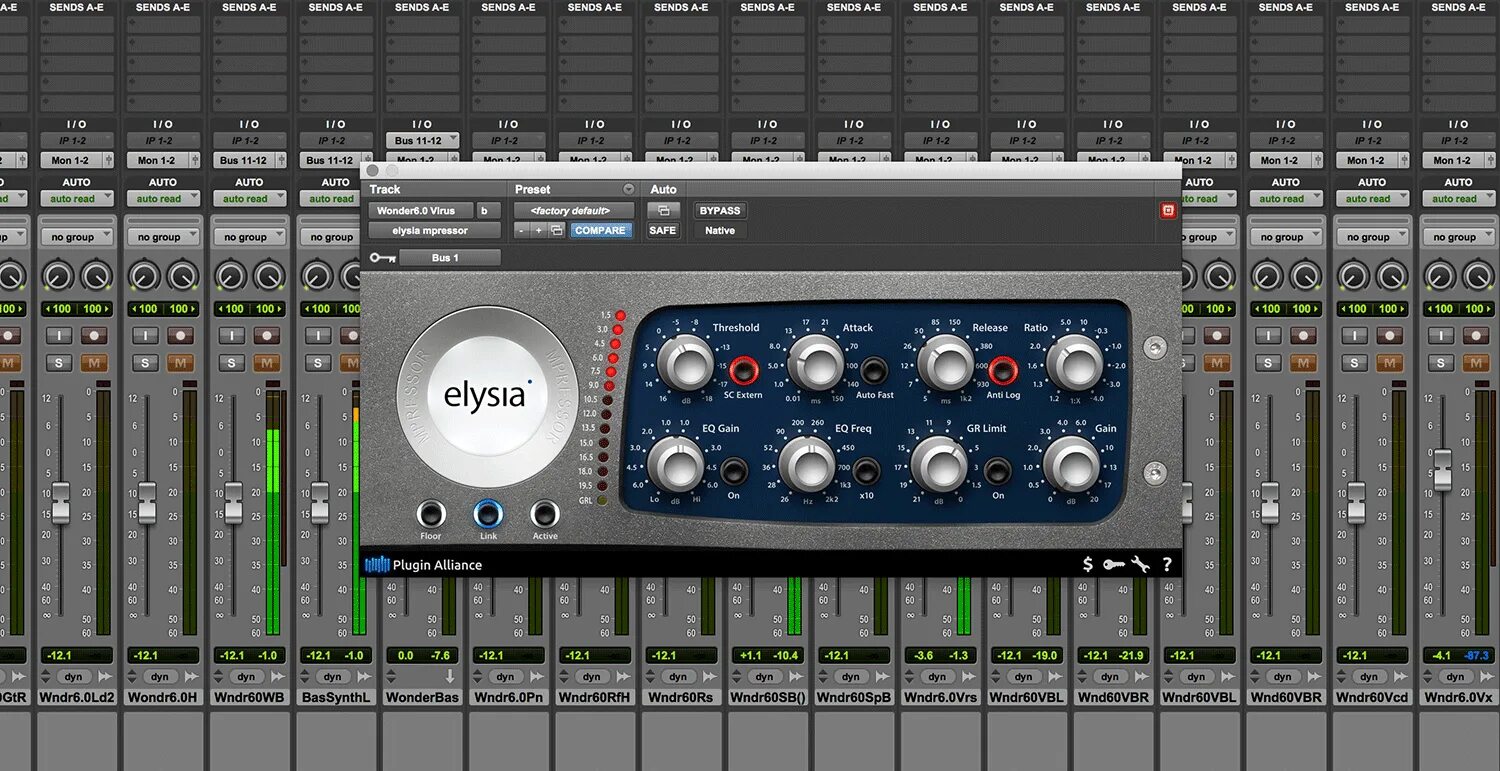Click right pan knob on Wondr6.0H track

pyautogui.click(x=182, y=277)
